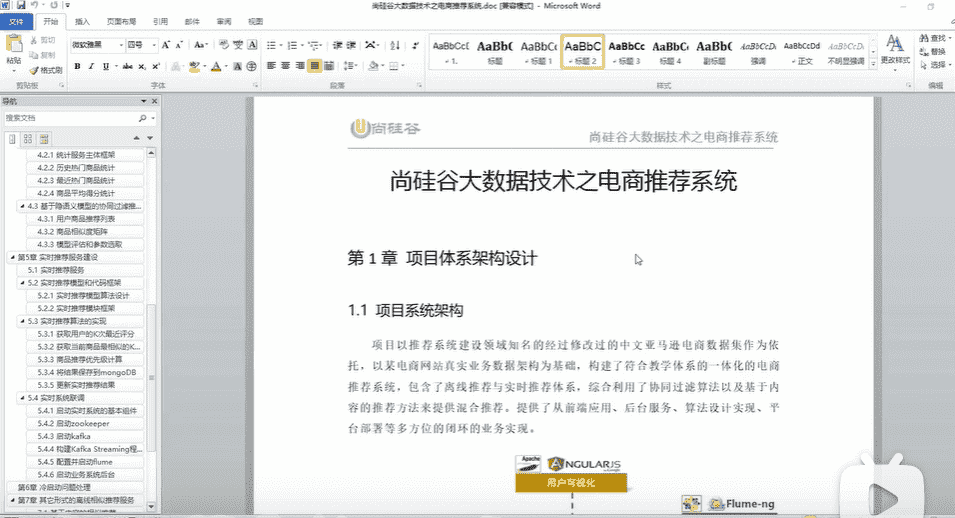This screenshot has width=955, height=518.
Task: Activate the Format Painter (格式刷) brush
Action: [34, 70]
